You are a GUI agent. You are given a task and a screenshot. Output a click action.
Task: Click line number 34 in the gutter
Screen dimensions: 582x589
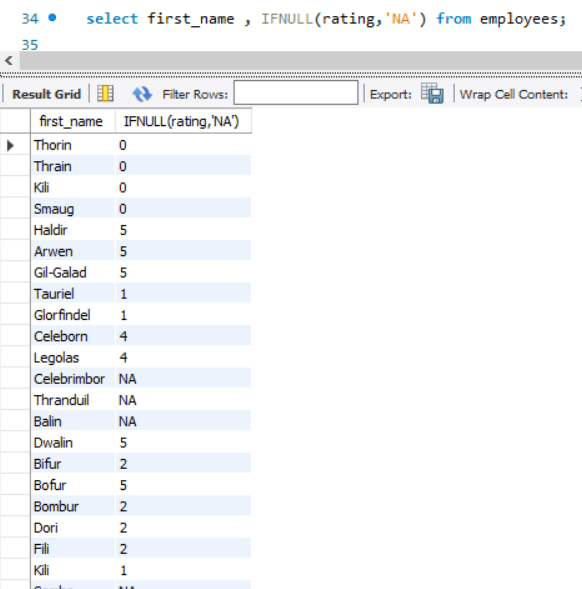(30, 18)
